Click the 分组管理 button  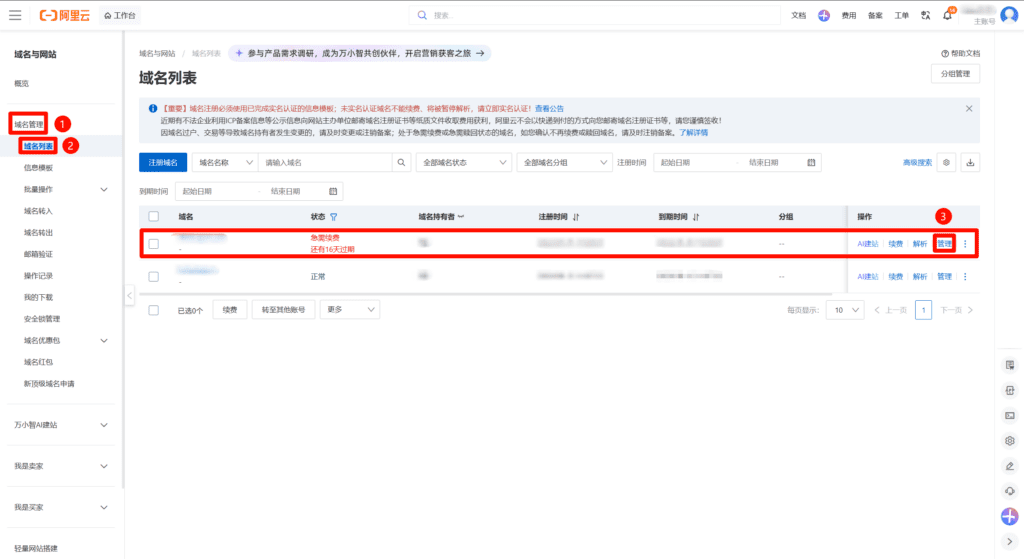955,74
